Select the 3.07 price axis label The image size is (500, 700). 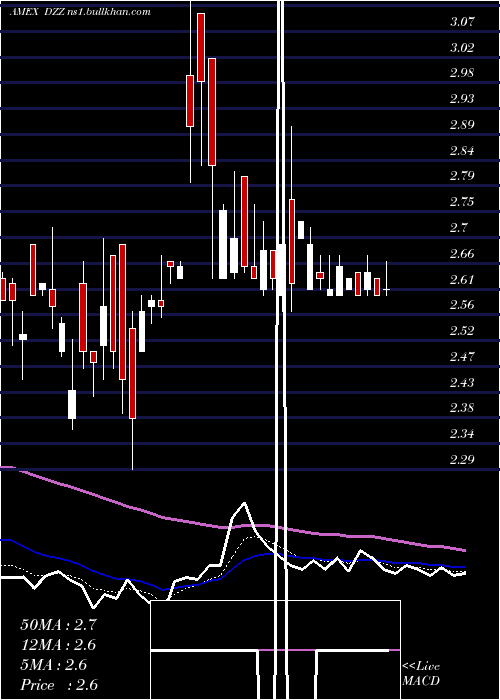[462, 22]
